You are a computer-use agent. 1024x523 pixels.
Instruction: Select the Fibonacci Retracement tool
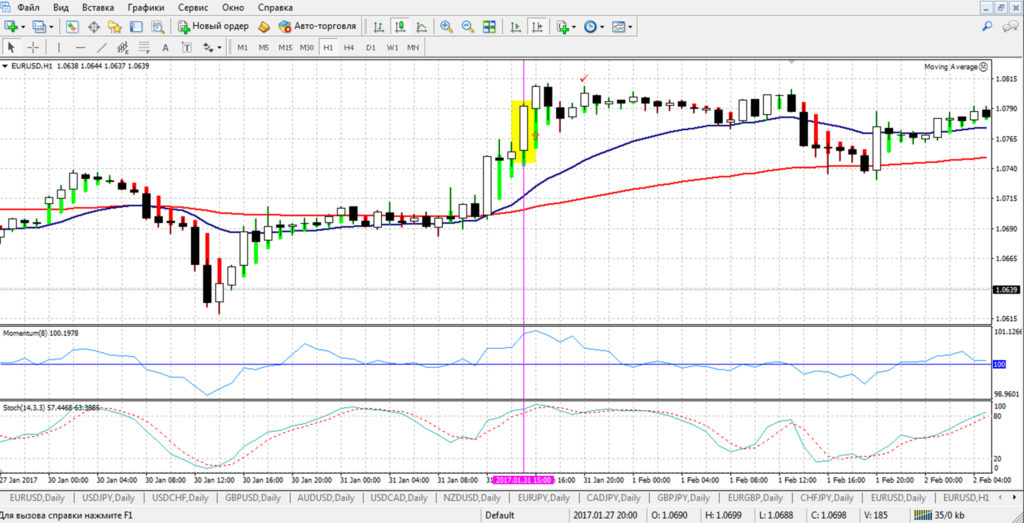pos(144,48)
